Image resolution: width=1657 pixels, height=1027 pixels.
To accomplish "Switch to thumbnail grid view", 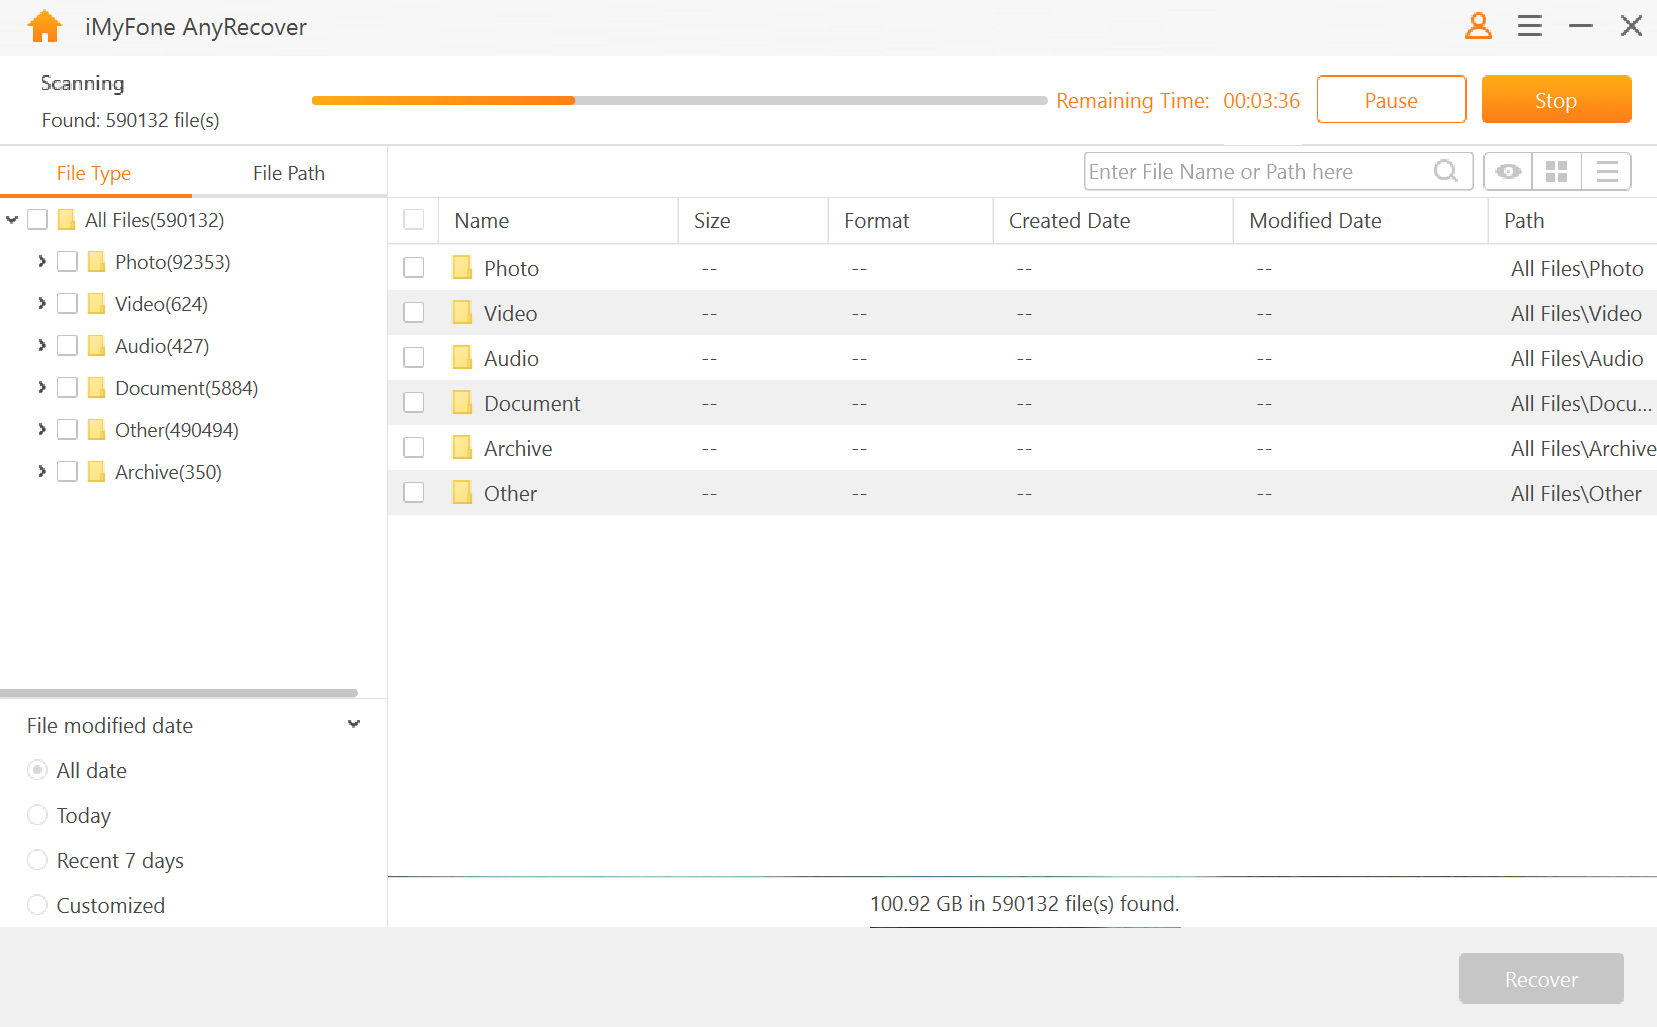I will point(1556,171).
